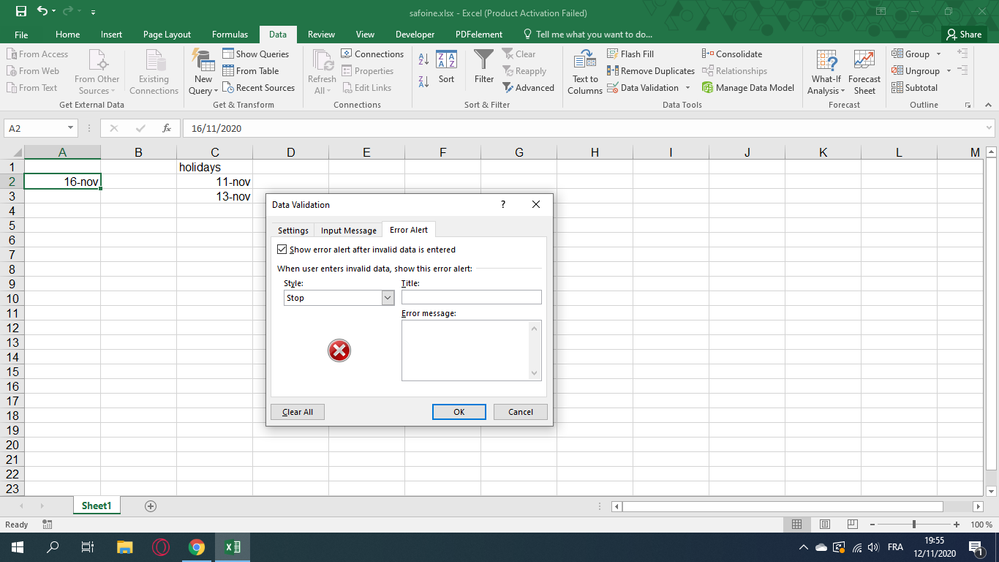Select the Sheet1 tab
This screenshot has height=562, width=999.
pyautogui.click(x=96, y=506)
